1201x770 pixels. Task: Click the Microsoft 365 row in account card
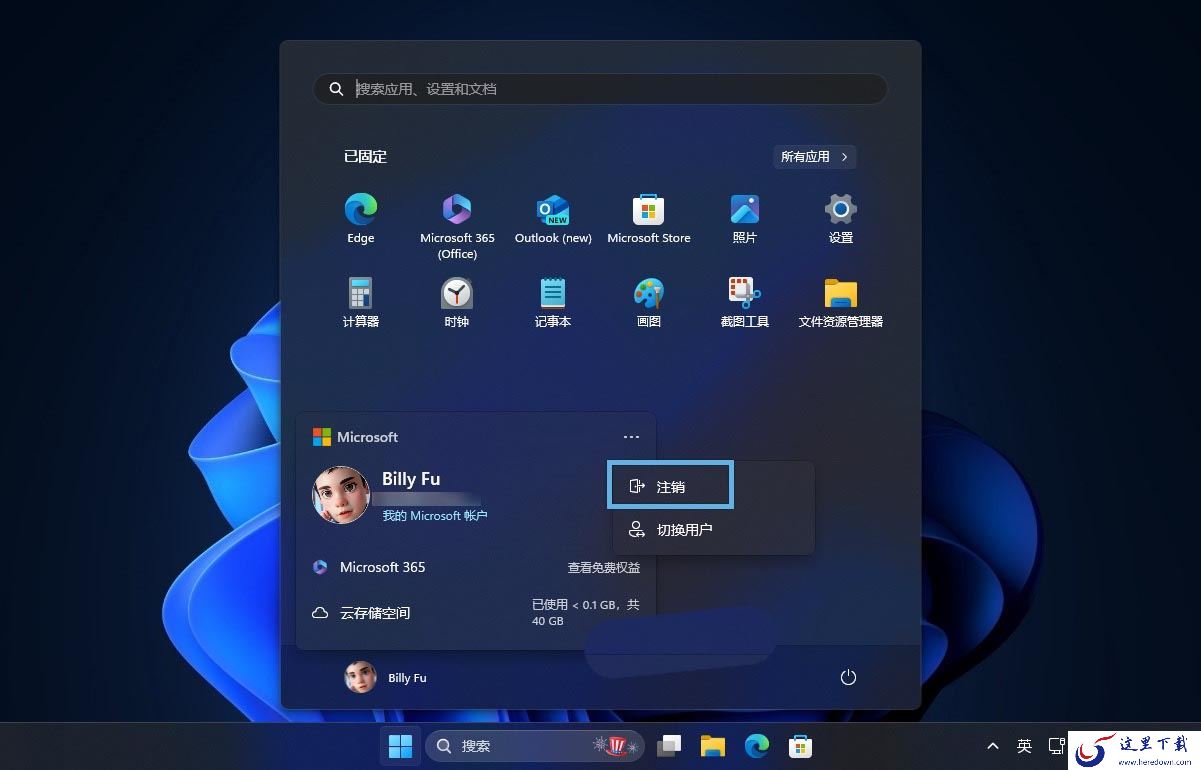(x=476, y=567)
